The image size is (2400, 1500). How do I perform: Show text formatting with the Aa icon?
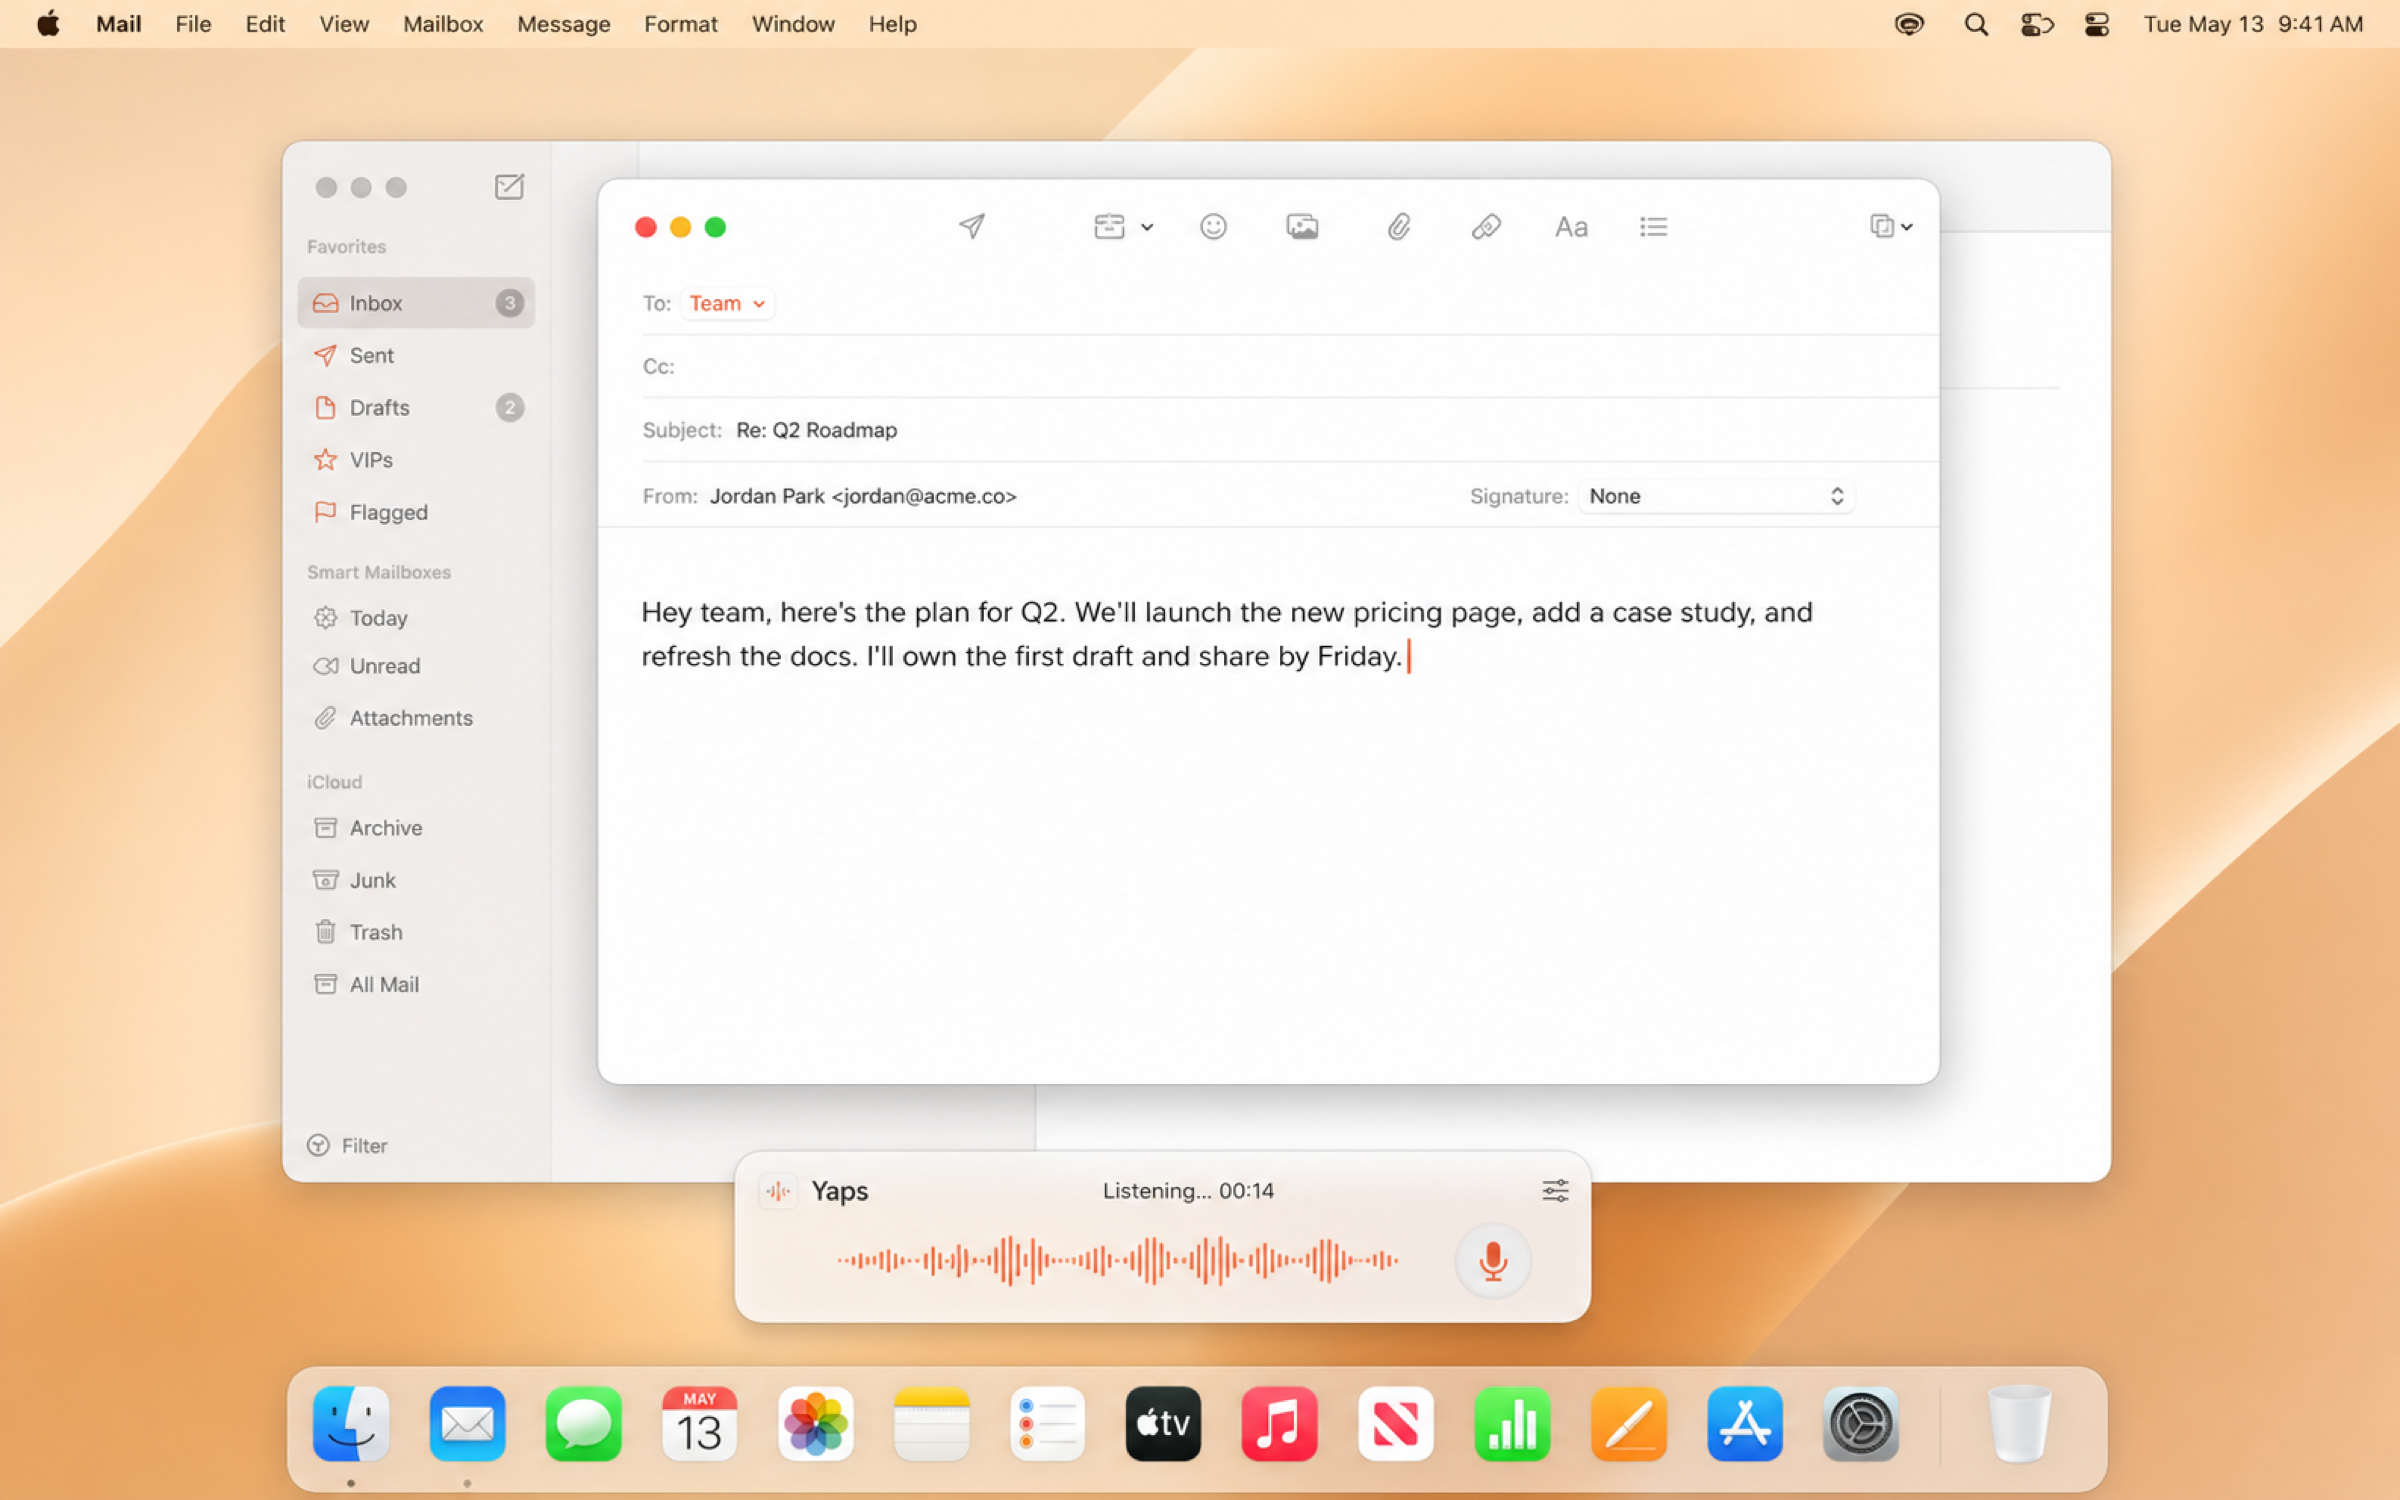(x=1571, y=227)
